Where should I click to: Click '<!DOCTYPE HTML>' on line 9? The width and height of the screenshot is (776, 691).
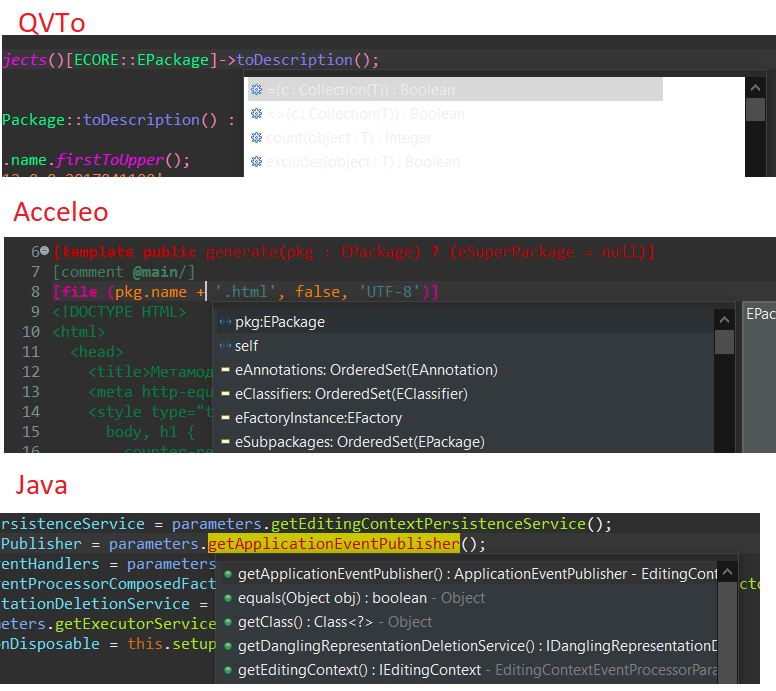[119, 312]
